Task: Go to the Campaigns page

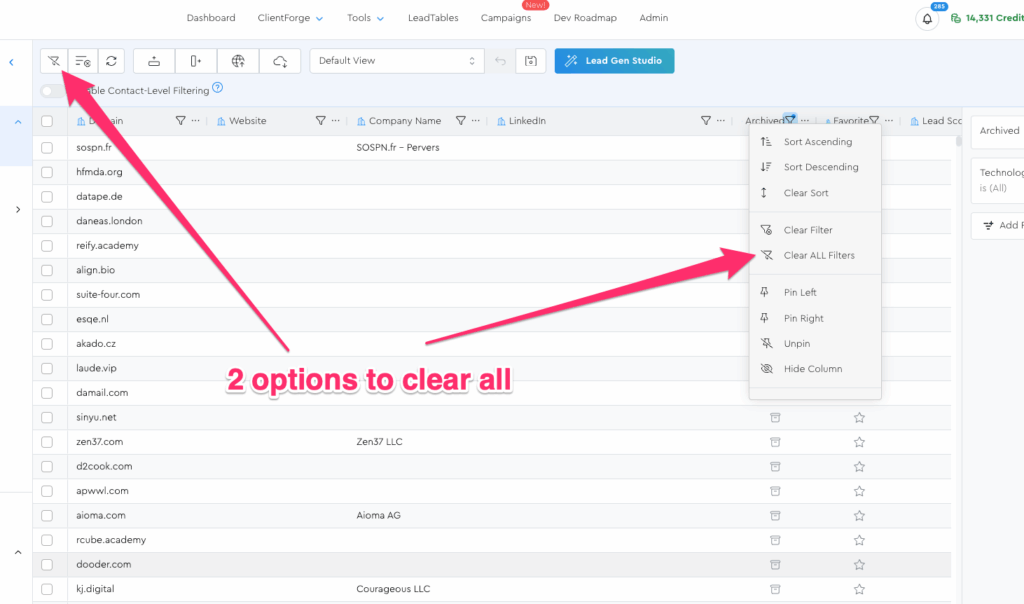Action: (x=505, y=18)
